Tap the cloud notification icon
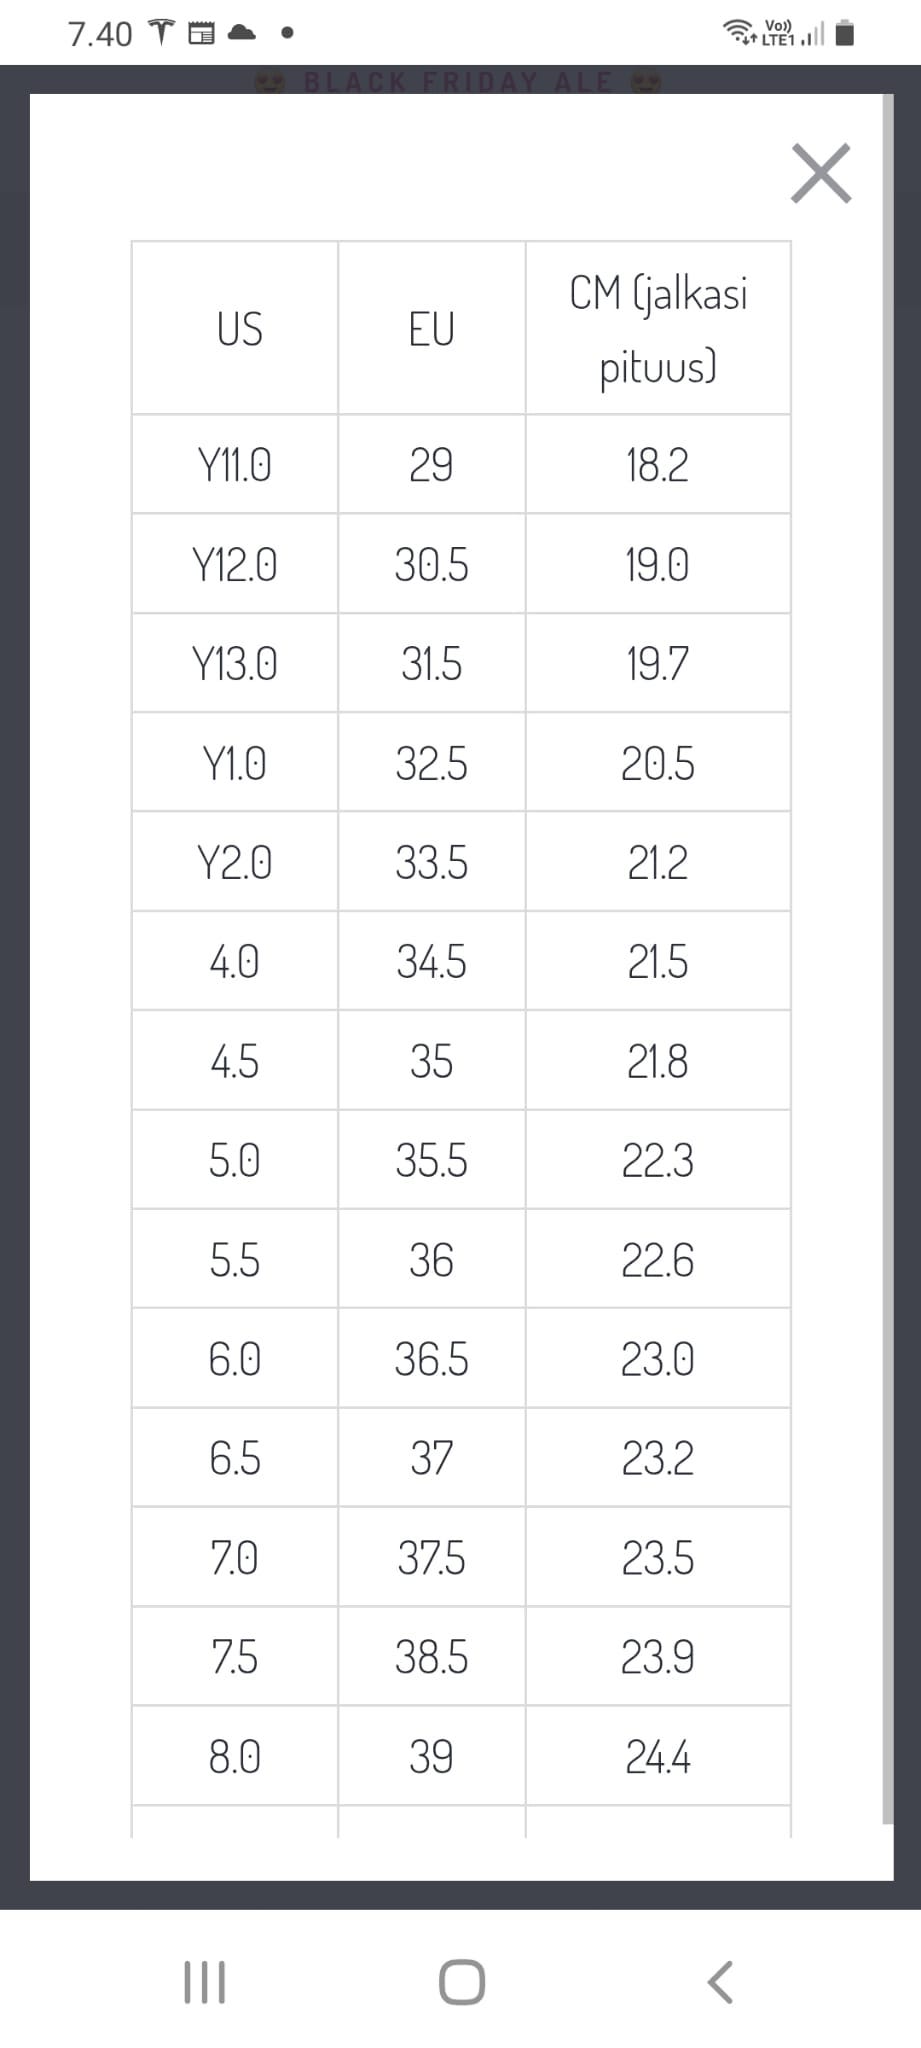The width and height of the screenshot is (921, 2048). tap(242, 33)
